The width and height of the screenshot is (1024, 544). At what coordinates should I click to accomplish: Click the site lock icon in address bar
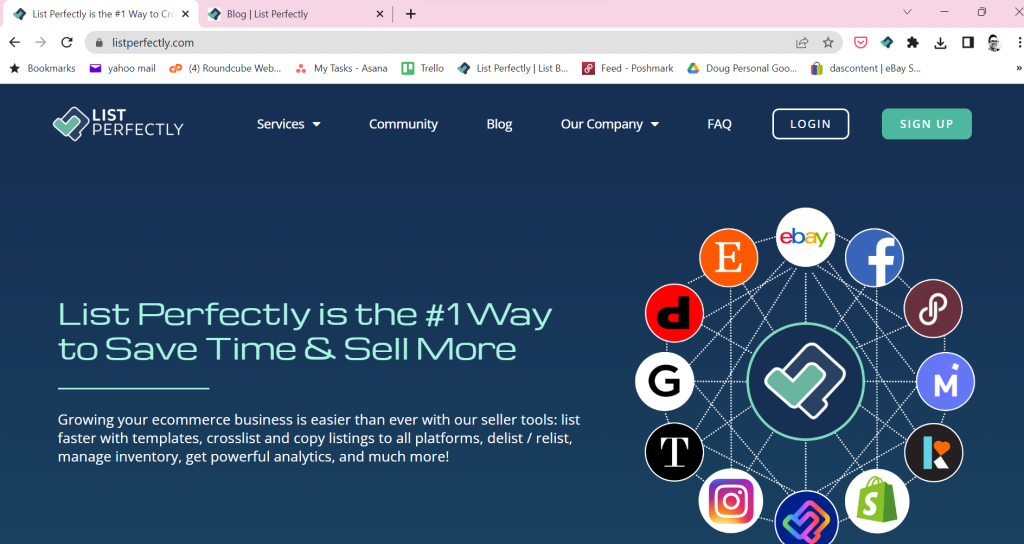(x=99, y=42)
